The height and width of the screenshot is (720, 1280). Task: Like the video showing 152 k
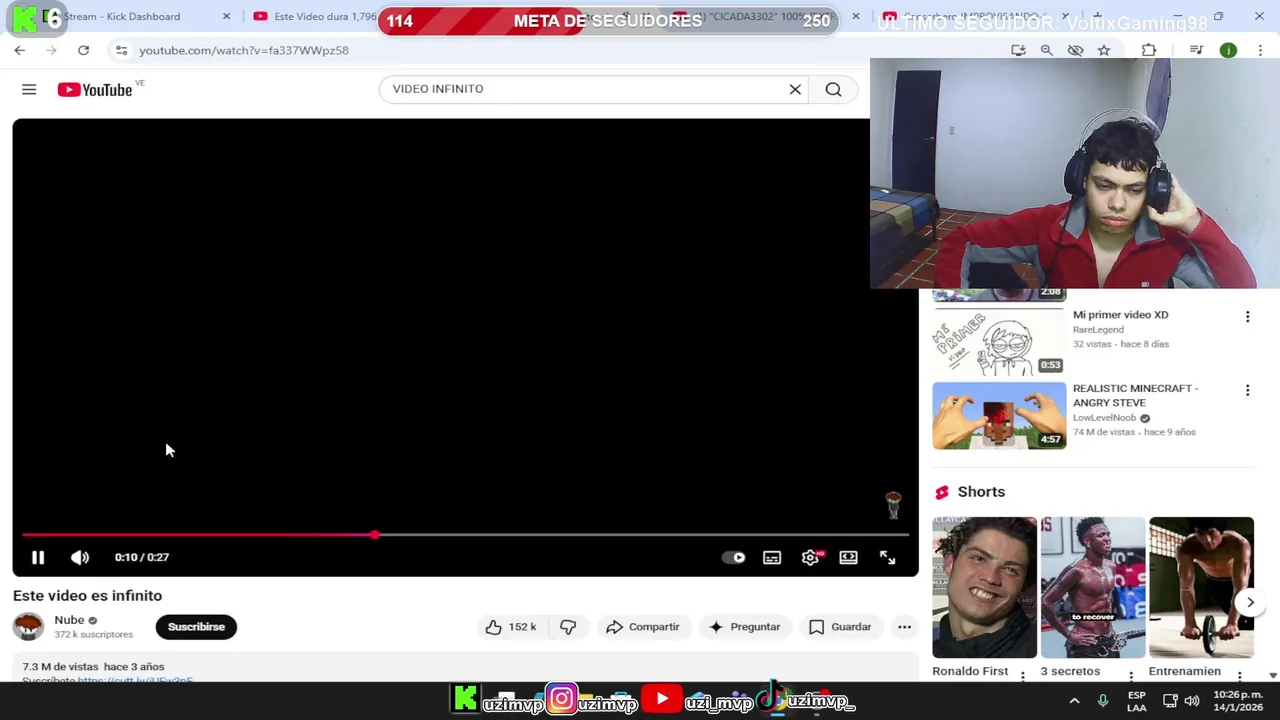[x=511, y=627]
